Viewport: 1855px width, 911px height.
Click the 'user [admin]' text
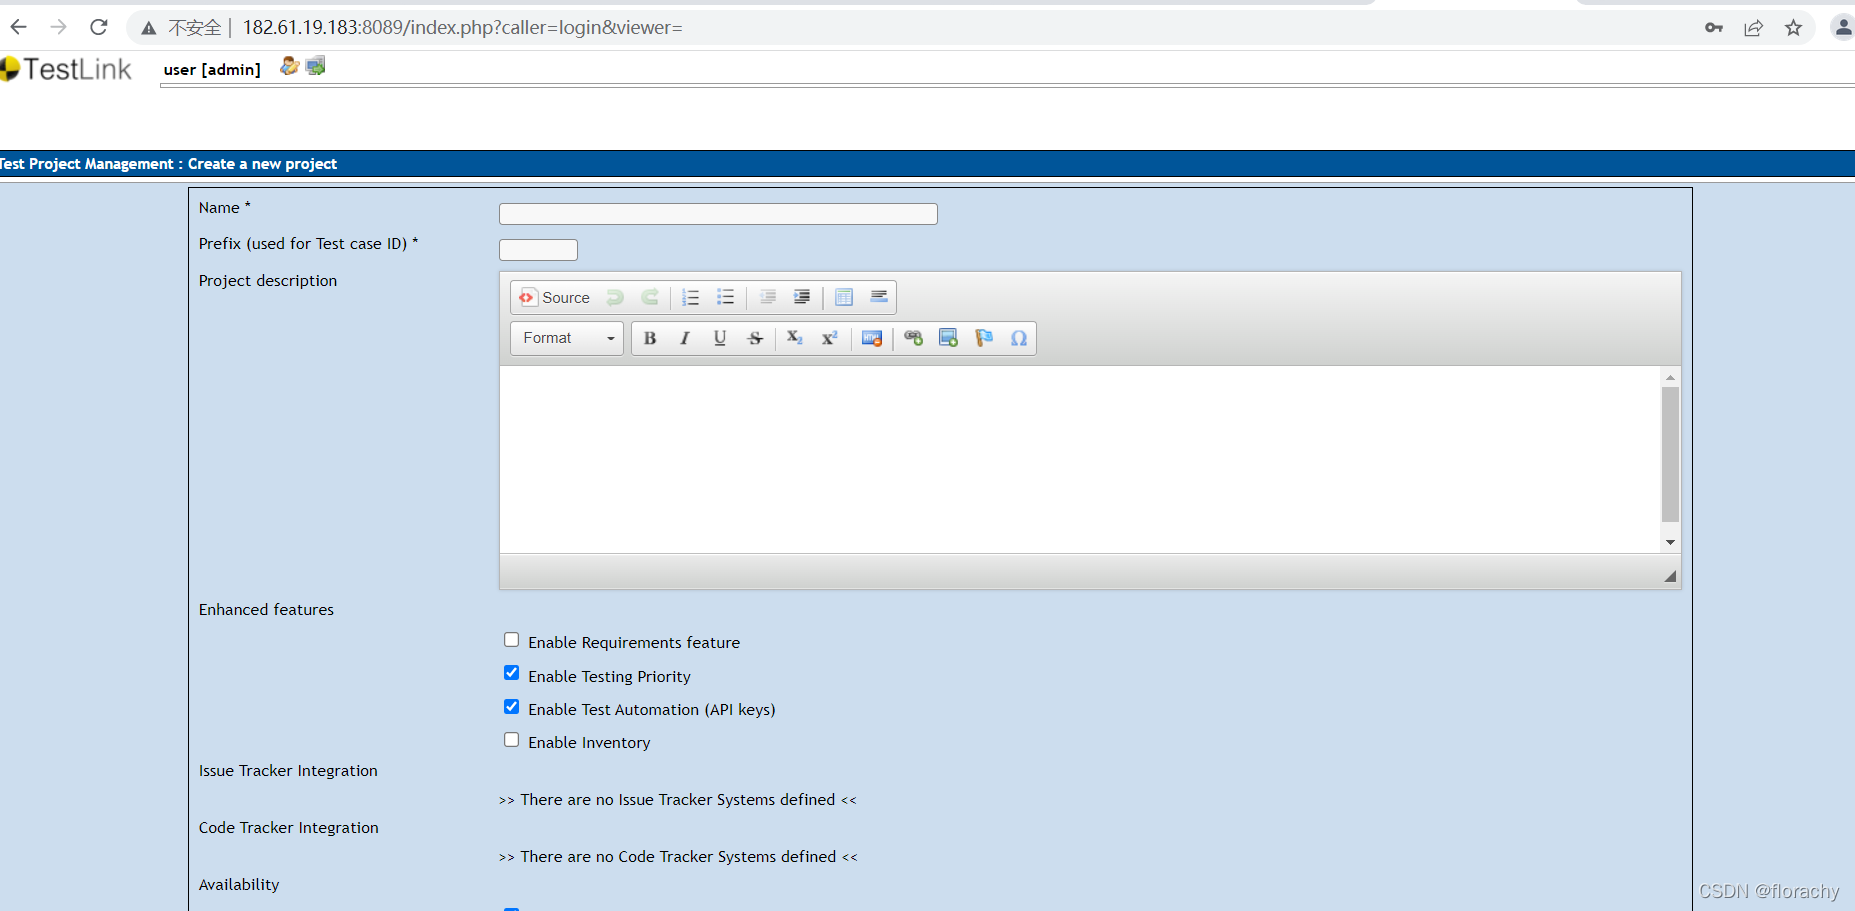click(212, 69)
